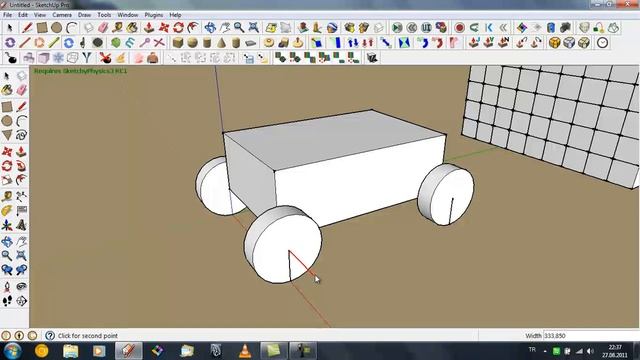Click the black bomb icon in third toolbar
The width and height of the screenshot is (640, 360).
coord(11,58)
